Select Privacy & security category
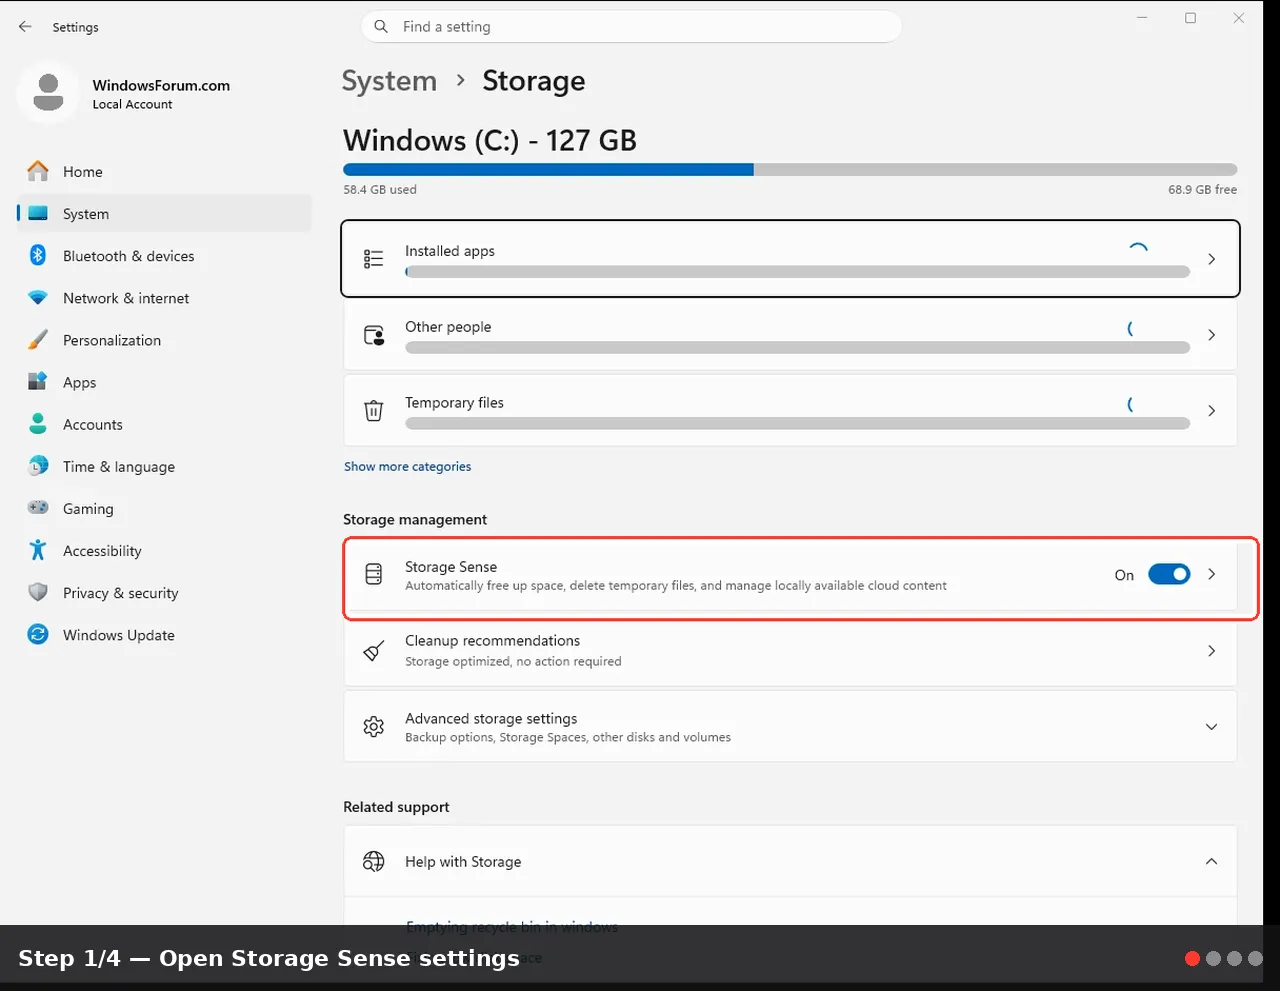This screenshot has height=991, width=1280. click(x=164, y=593)
